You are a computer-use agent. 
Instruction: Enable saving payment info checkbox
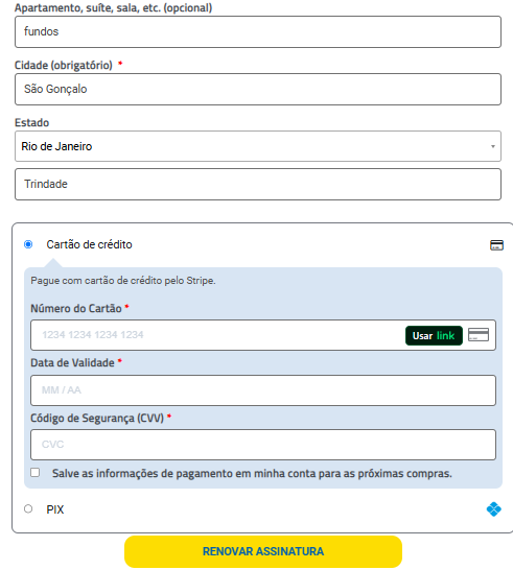(35, 473)
